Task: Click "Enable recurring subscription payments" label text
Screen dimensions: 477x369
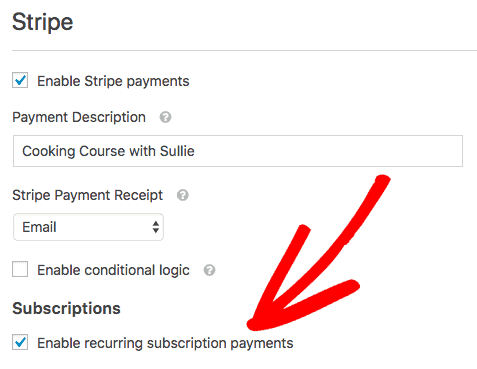Action: [x=165, y=343]
